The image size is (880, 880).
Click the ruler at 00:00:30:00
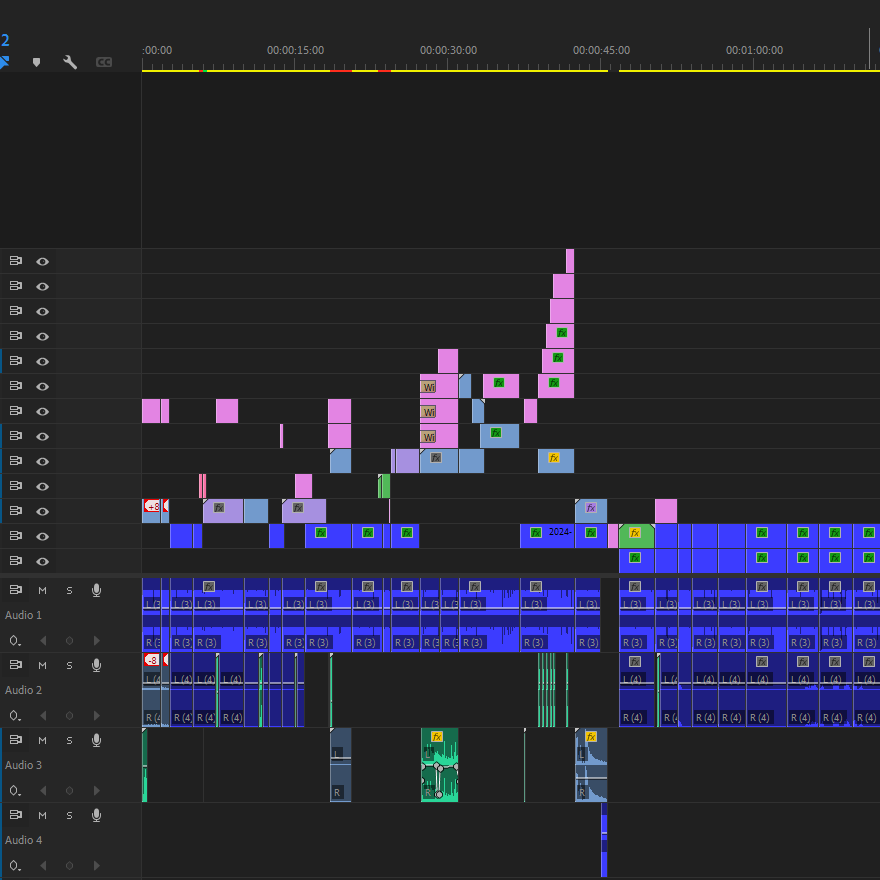(448, 50)
